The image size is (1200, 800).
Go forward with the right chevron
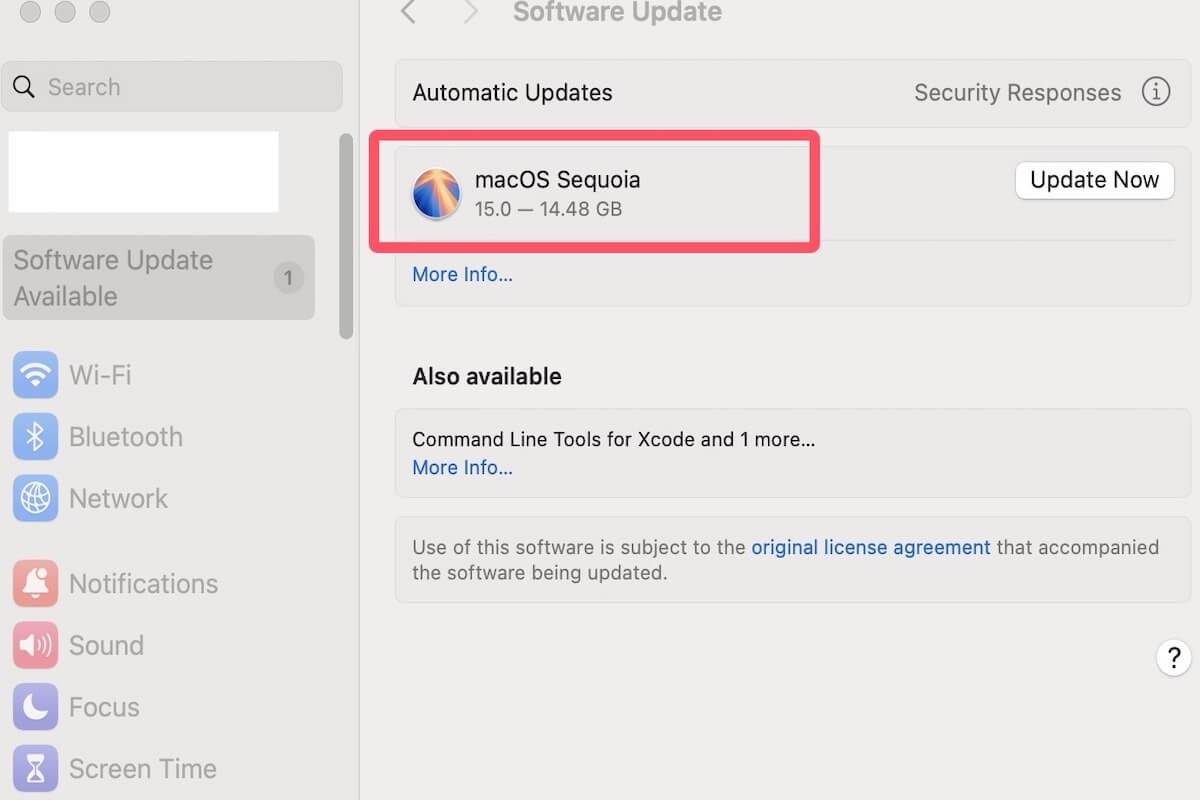point(470,12)
